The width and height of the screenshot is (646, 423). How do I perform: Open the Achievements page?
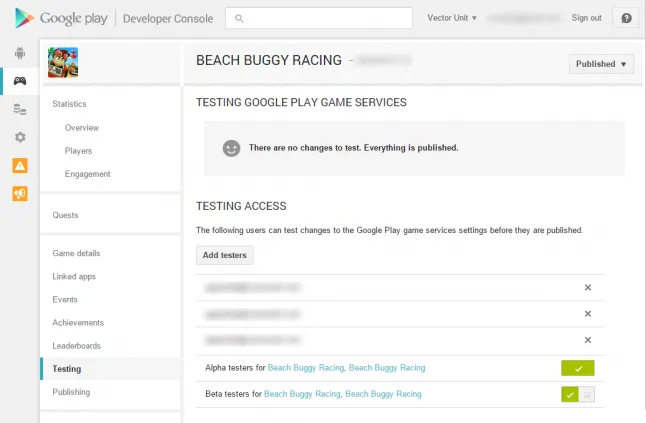pos(78,323)
